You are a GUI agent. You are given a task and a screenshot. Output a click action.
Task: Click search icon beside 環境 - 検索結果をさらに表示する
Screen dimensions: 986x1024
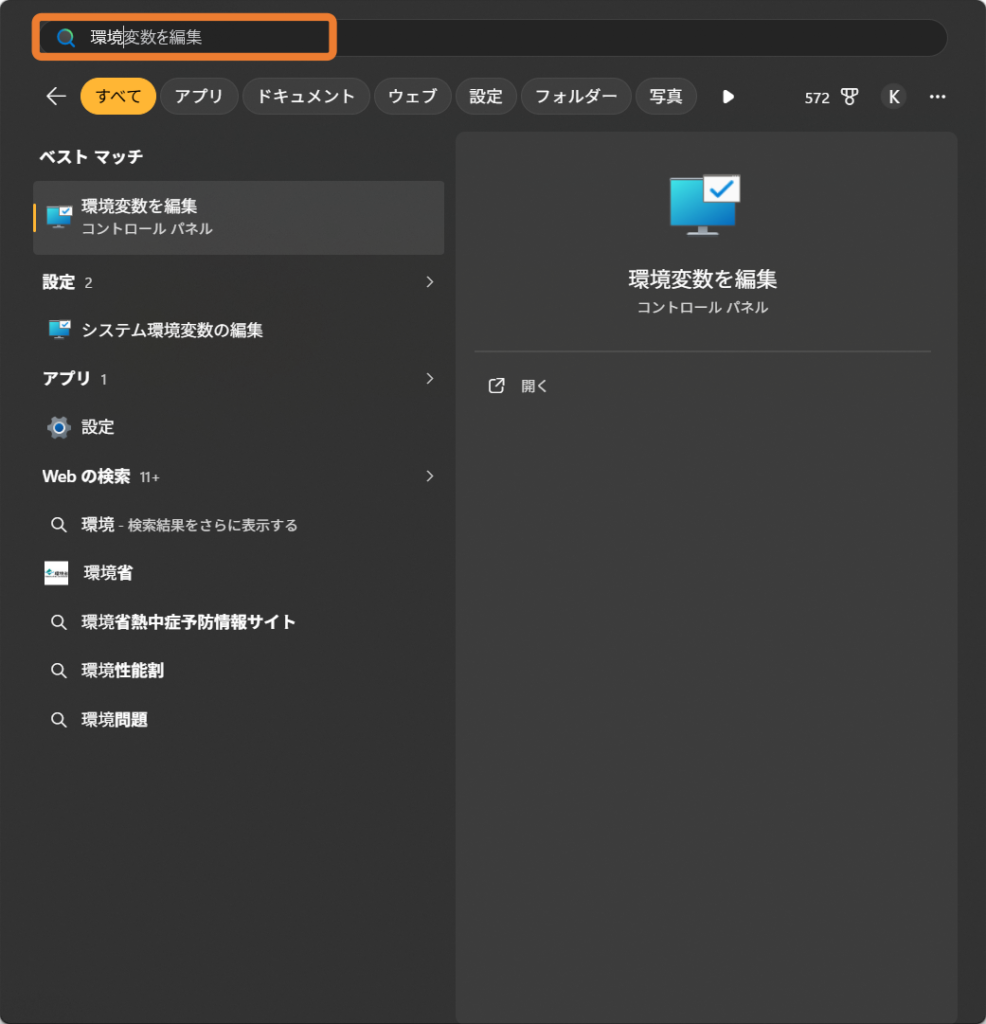pos(59,525)
